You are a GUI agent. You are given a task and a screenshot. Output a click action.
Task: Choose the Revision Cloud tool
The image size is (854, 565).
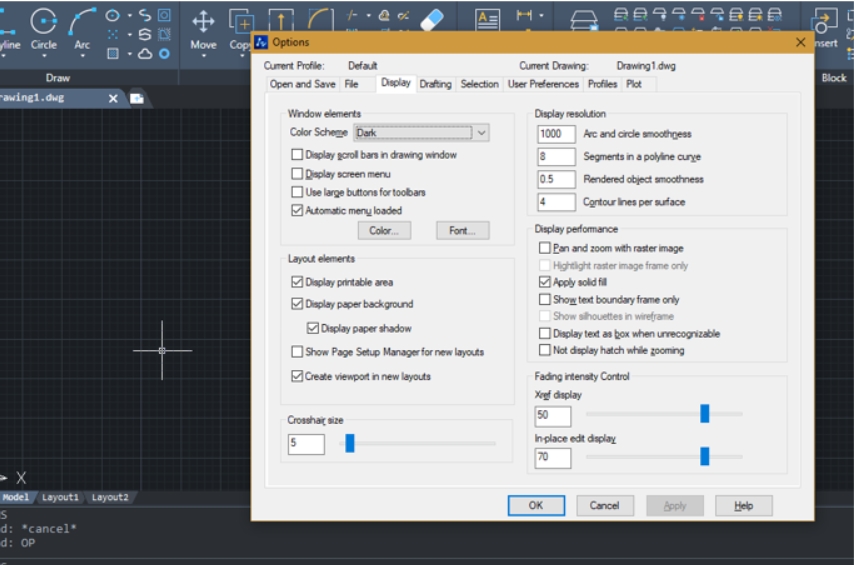click(144, 54)
